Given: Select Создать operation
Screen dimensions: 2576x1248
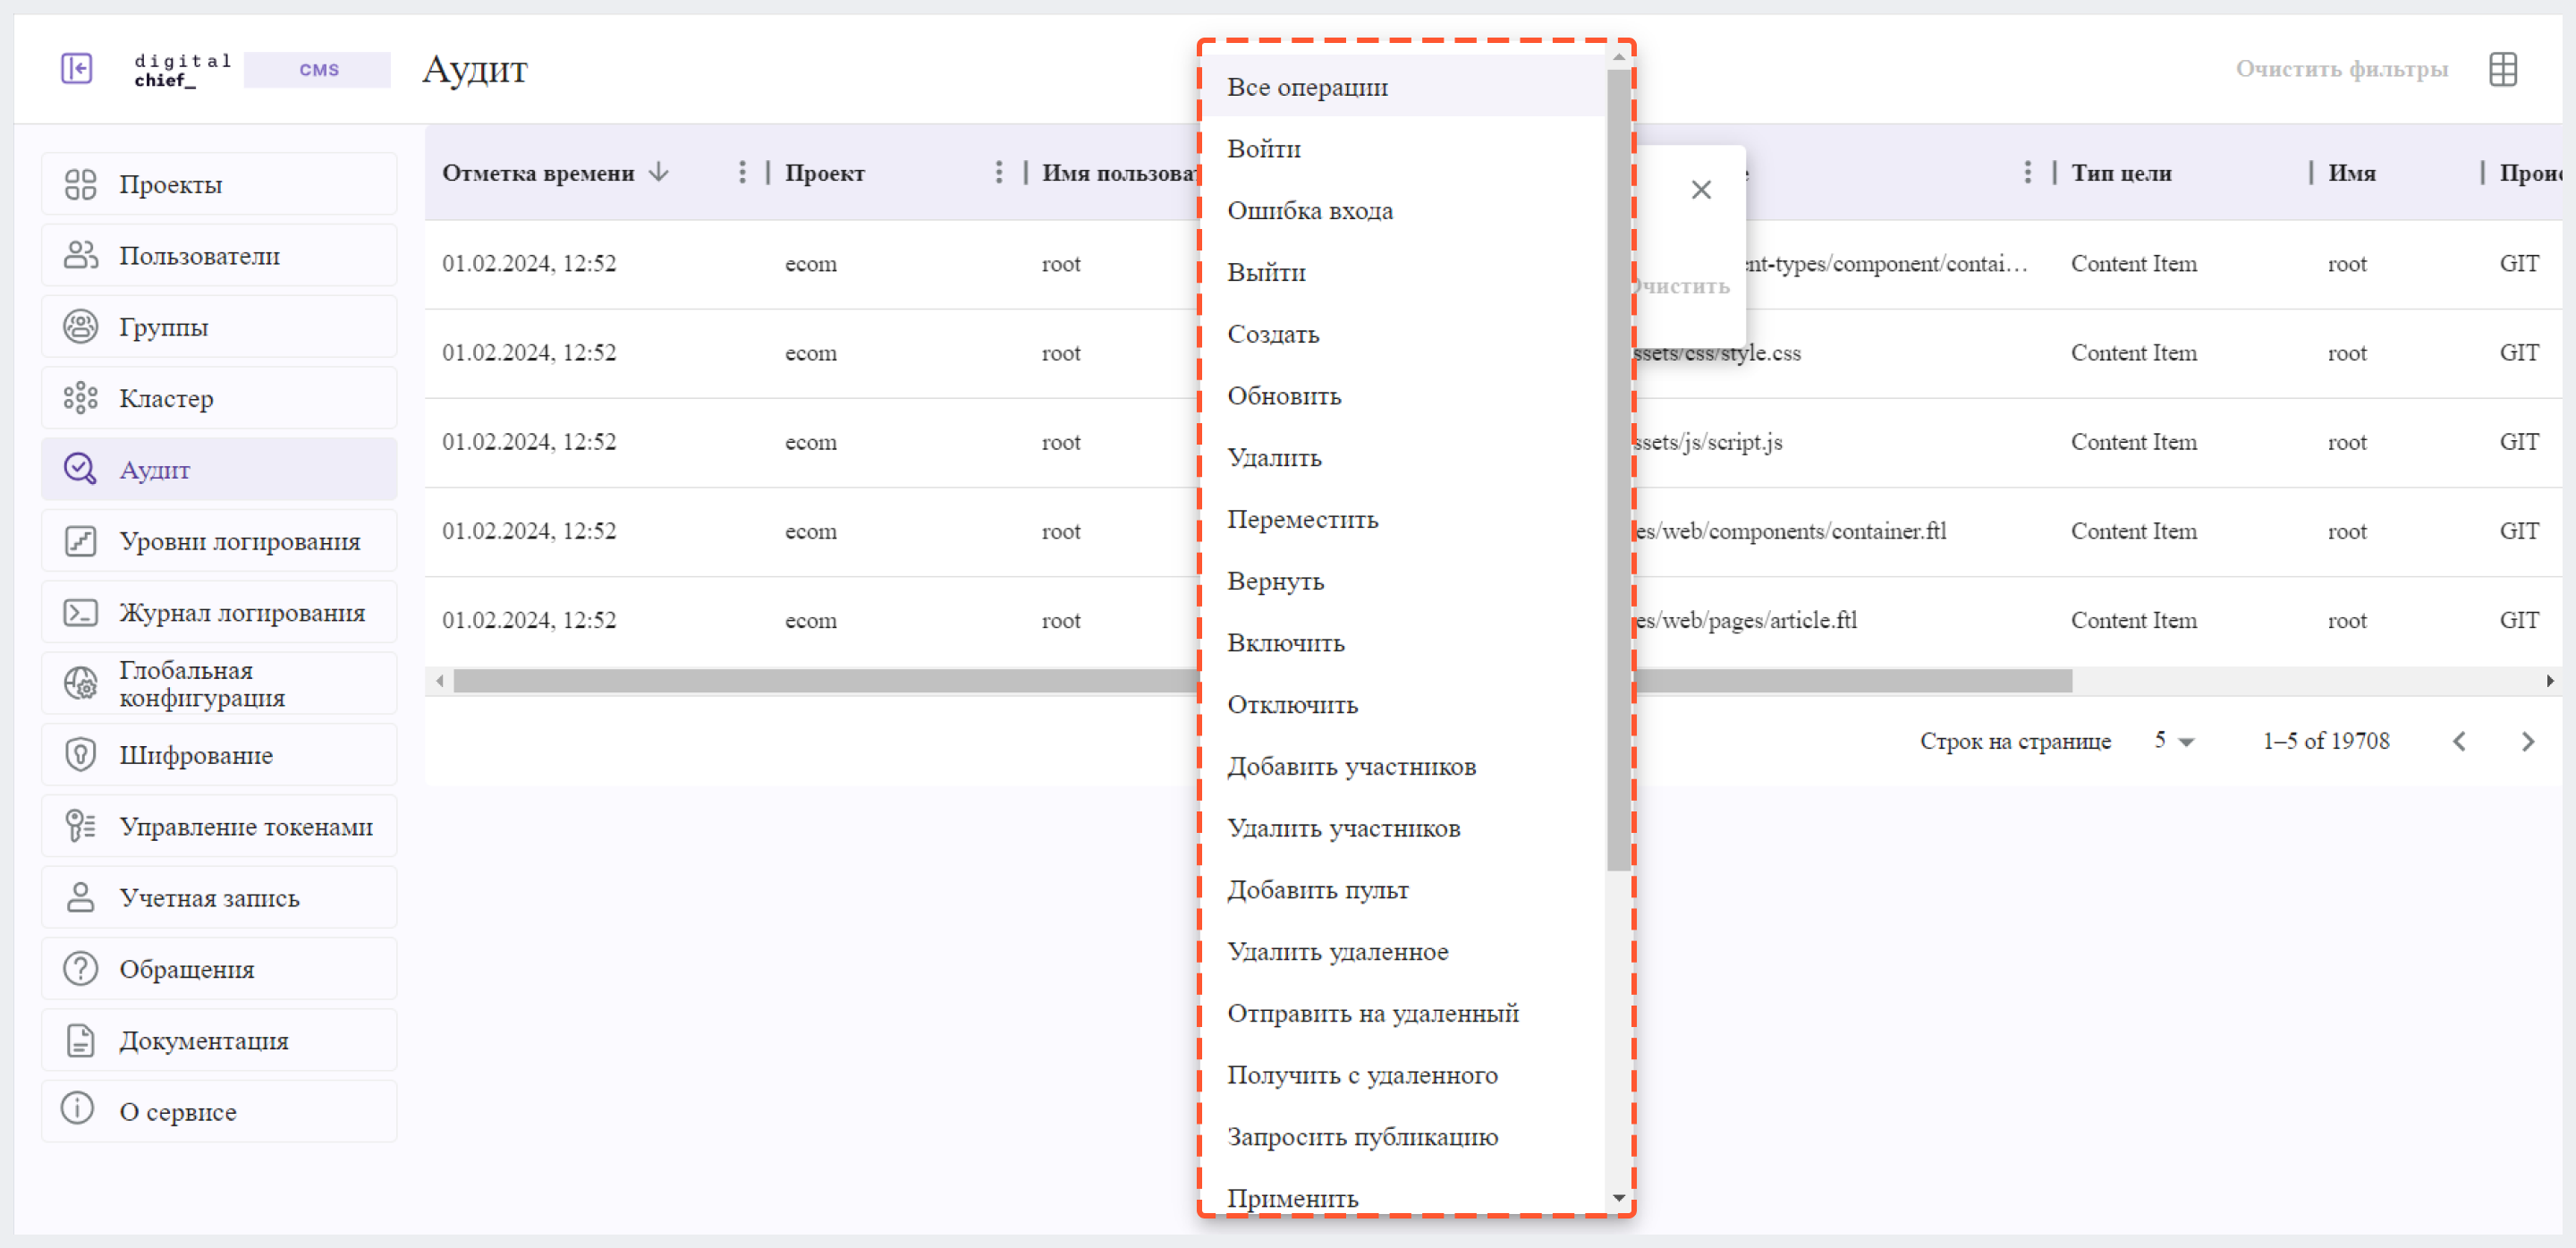Looking at the screenshot, I should 1402,333.
